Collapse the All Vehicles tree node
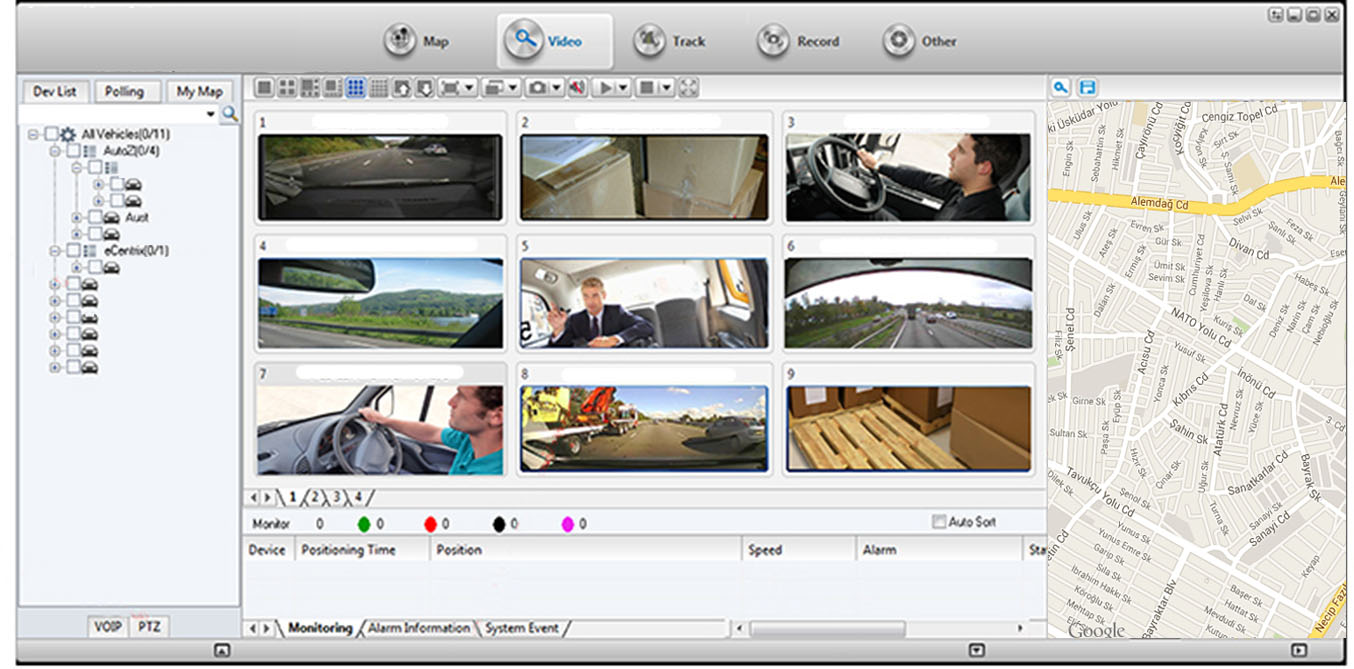Viewport: 1354px width, 669px height. tap(34, 134)
